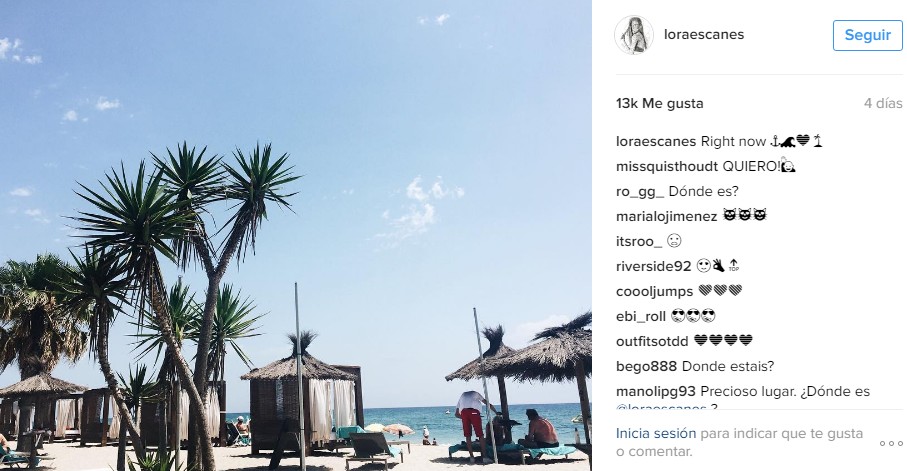Open itsroo_ commenter profile
907x471 pixels.
(639, 241)
